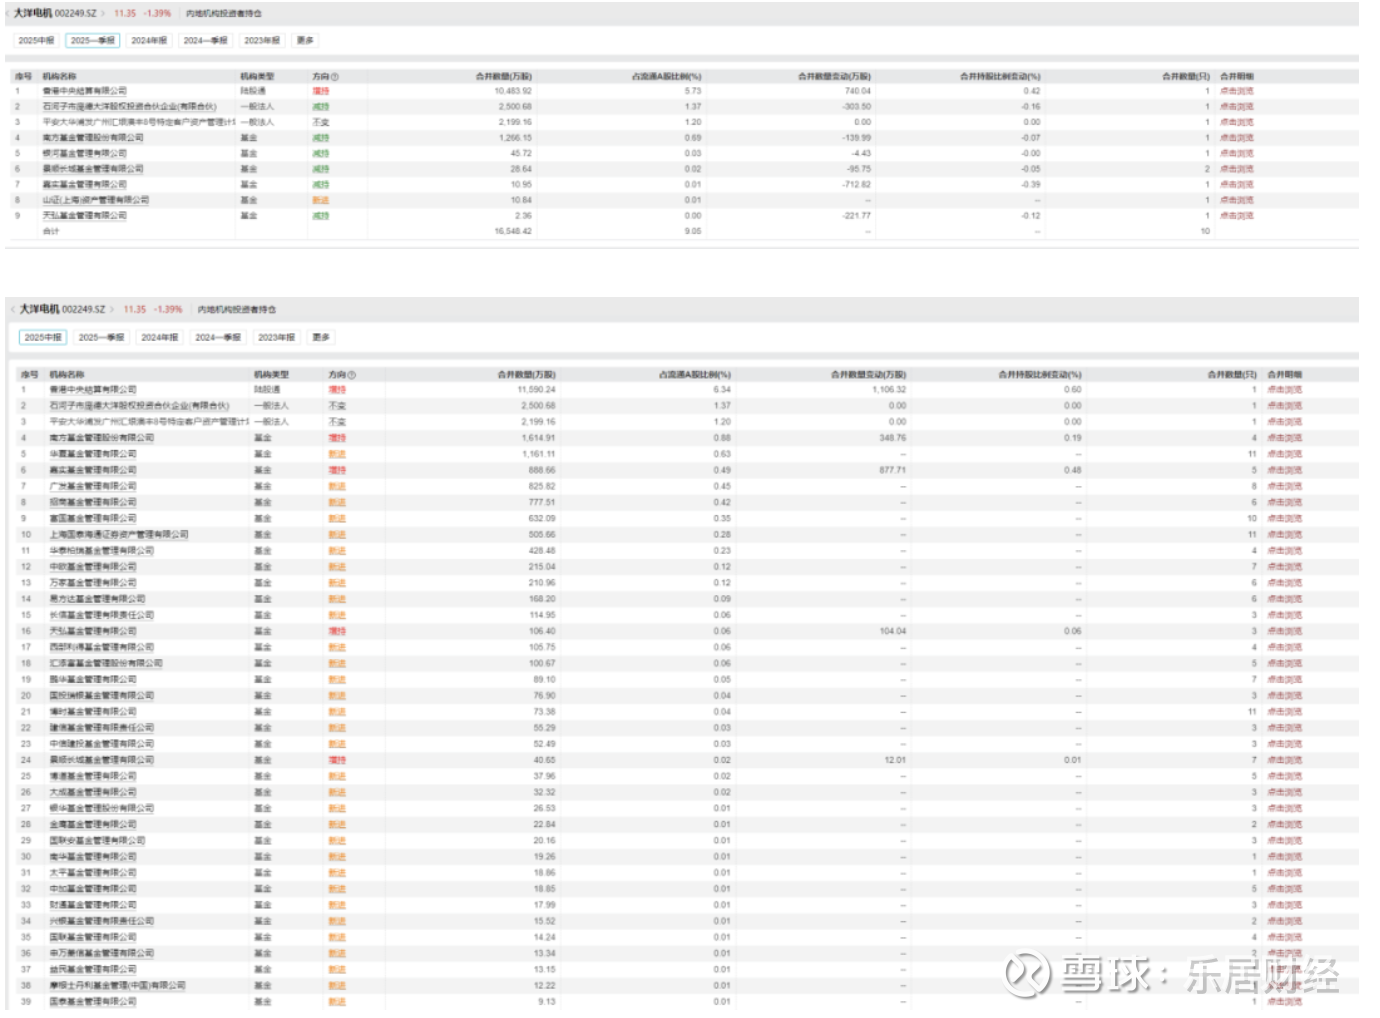1380x1018 pixels.
Task: Select the 2025中报 tab in the upper panel
Action: pos(36,41)
